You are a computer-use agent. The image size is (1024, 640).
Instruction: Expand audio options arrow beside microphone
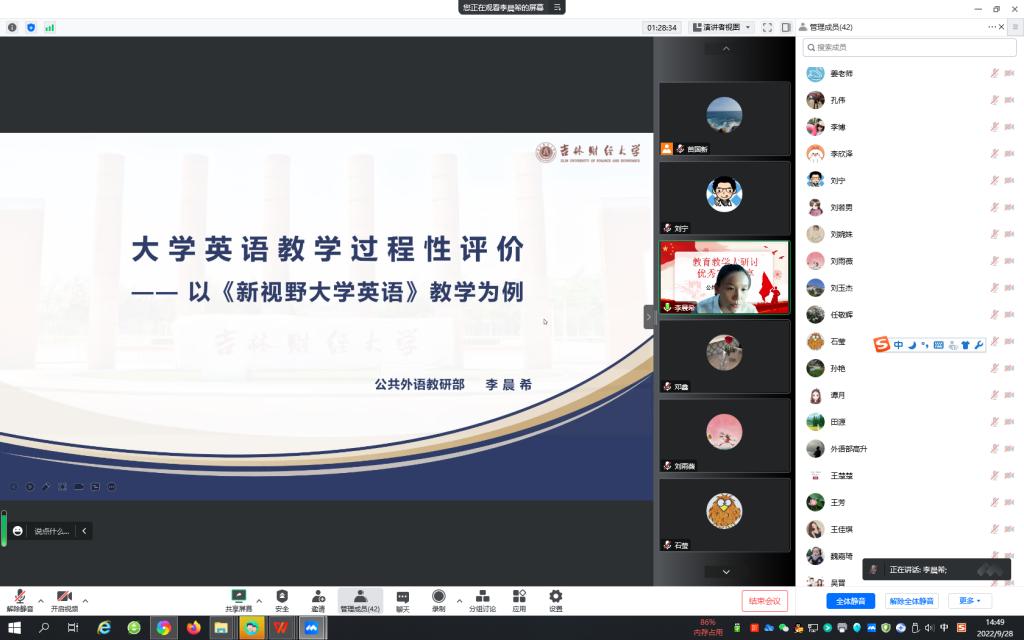[x=41, y=601]
